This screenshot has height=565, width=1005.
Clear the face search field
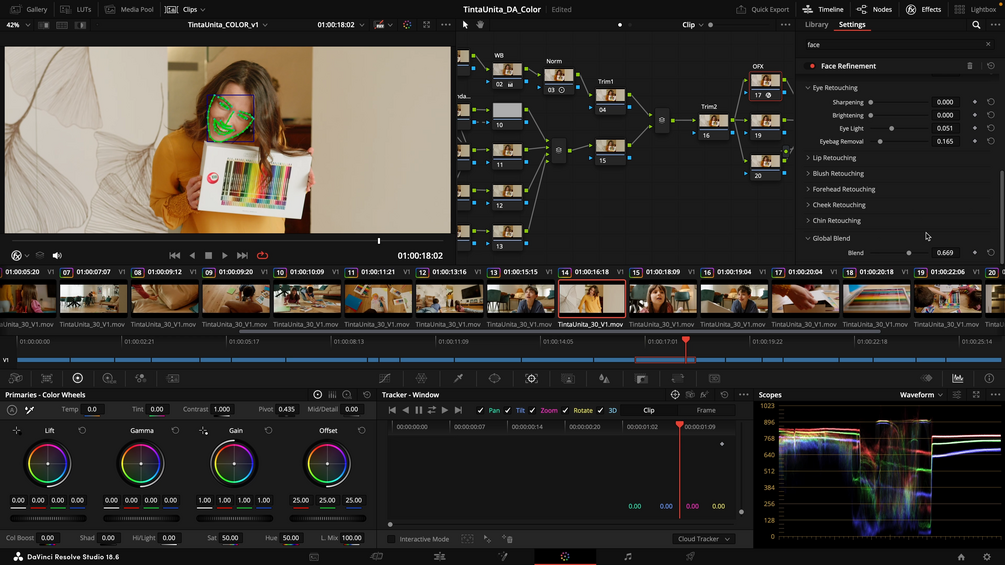tap(988, 44)
